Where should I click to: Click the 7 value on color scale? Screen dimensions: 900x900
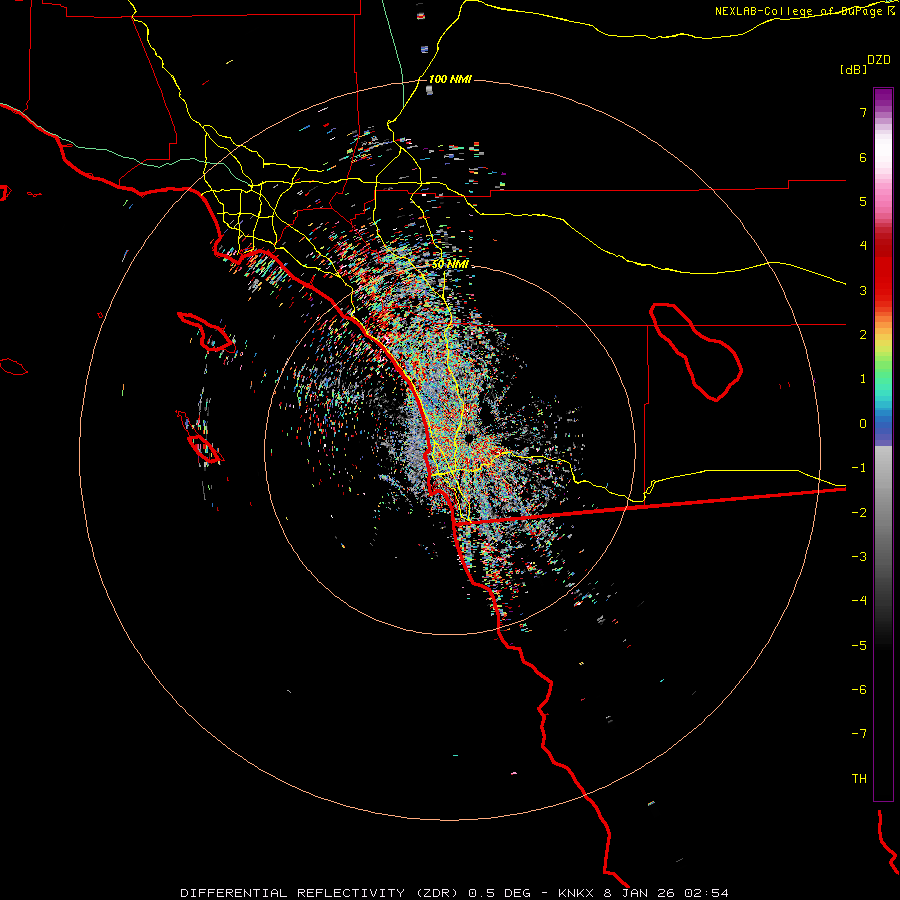point(863,112)
